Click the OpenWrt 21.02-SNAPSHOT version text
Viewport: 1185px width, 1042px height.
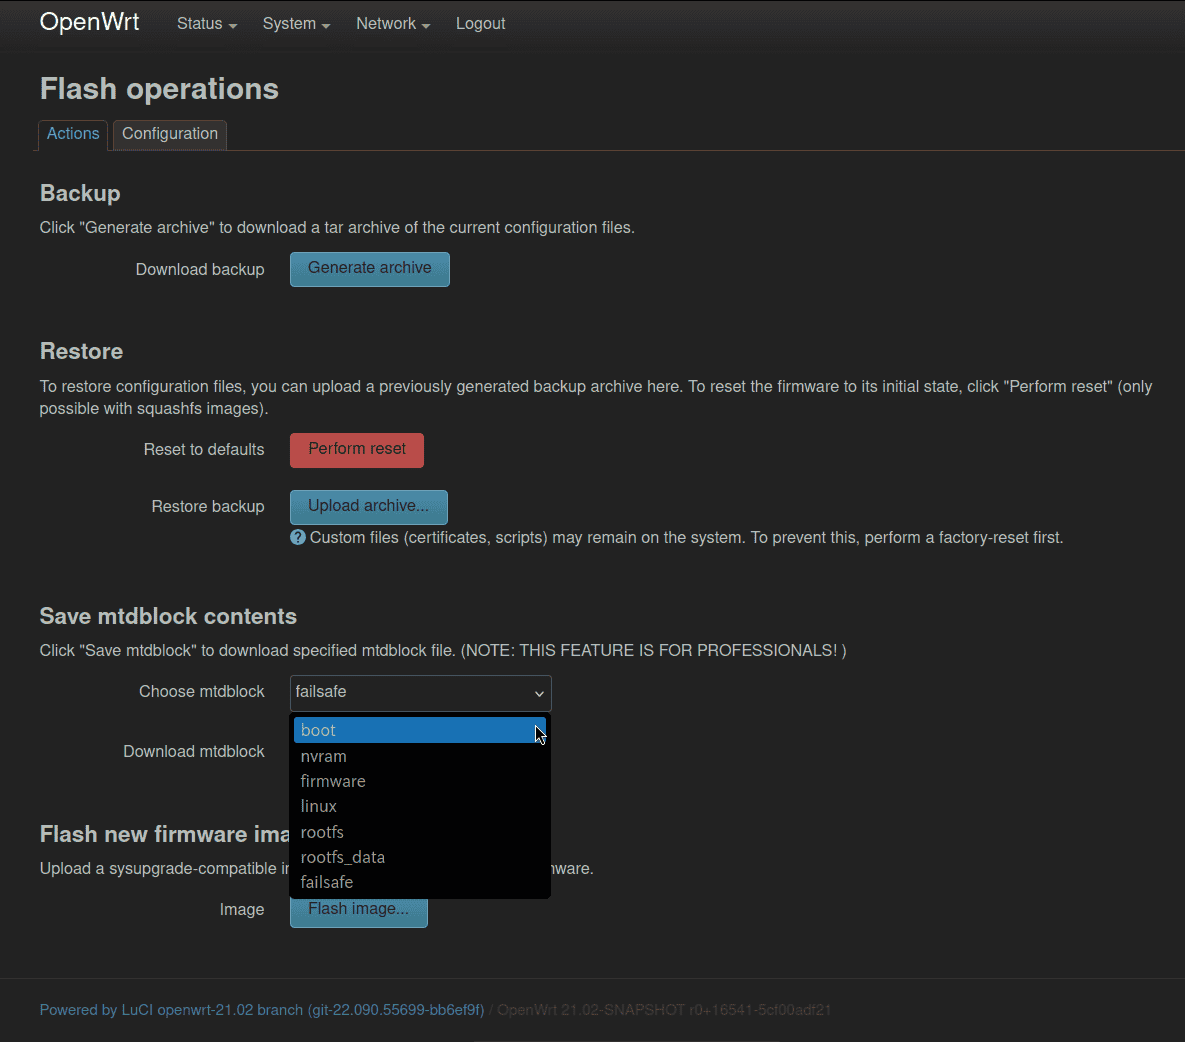664,1010
